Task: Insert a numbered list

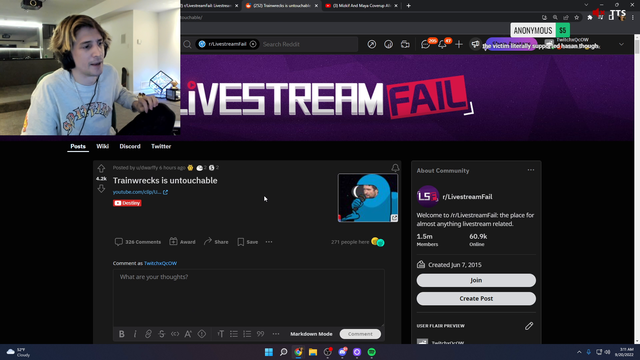Action: 247,334
